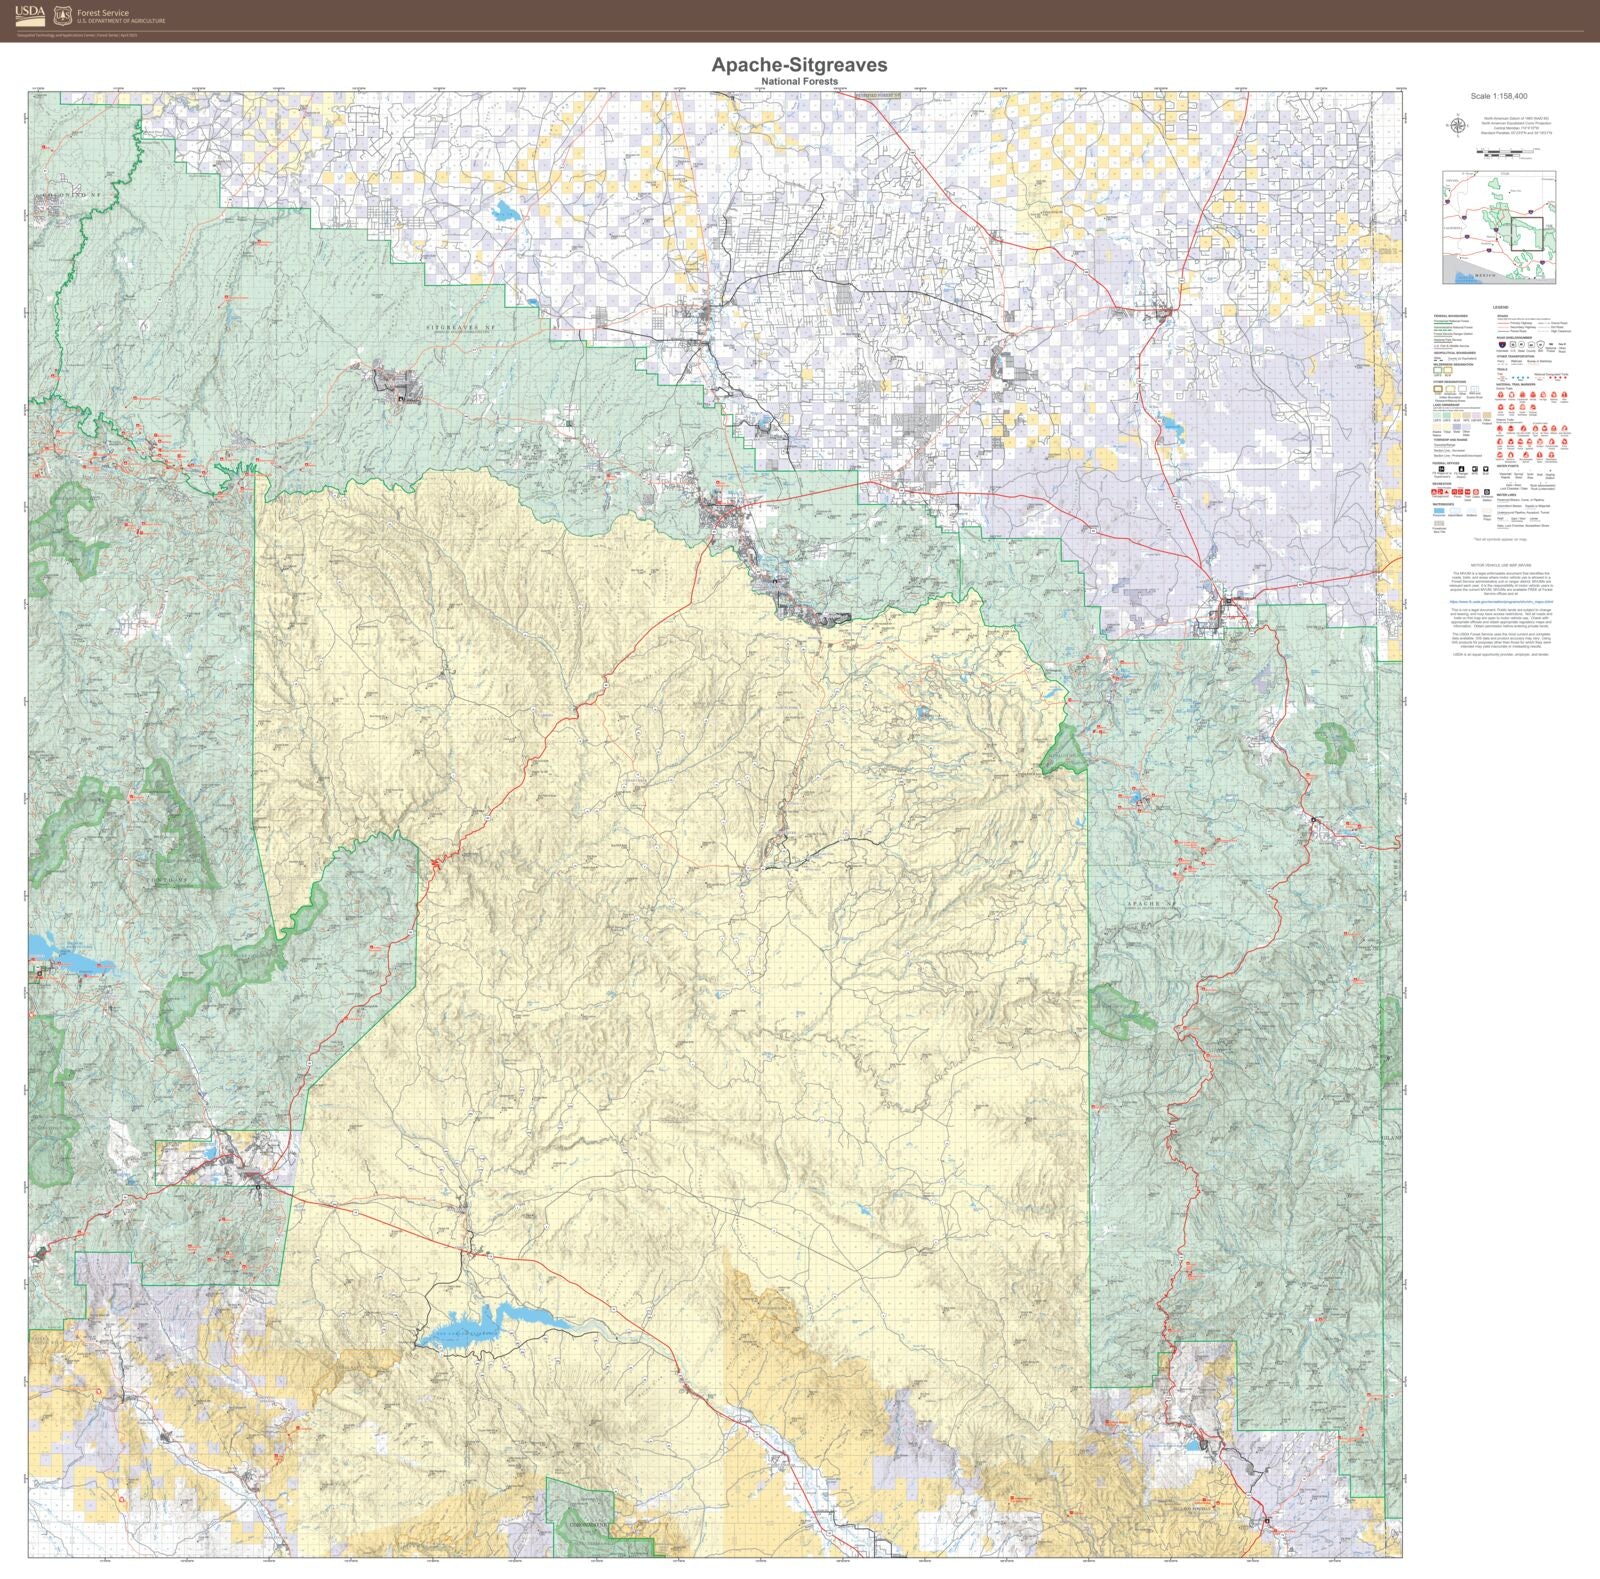
Task: Toggle the Perennial waterbody legend entry
Action: (1438, 511)
